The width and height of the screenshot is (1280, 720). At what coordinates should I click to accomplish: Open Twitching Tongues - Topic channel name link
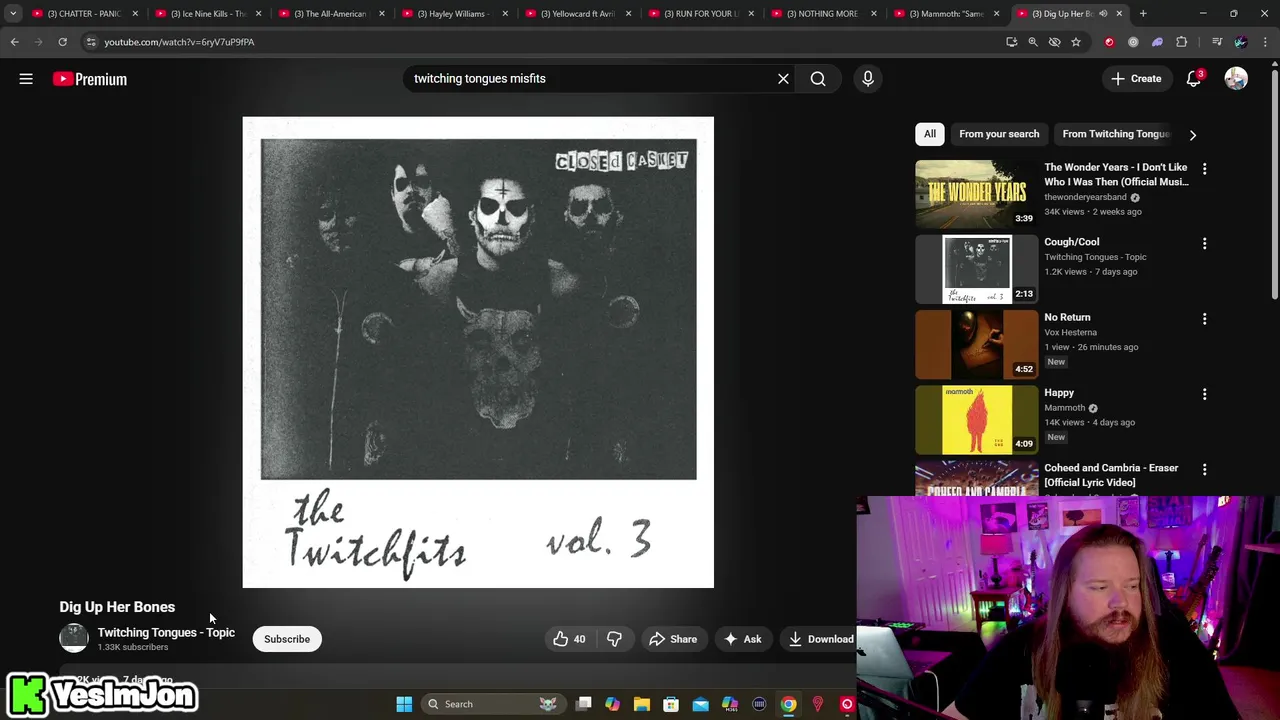[166, 632]
